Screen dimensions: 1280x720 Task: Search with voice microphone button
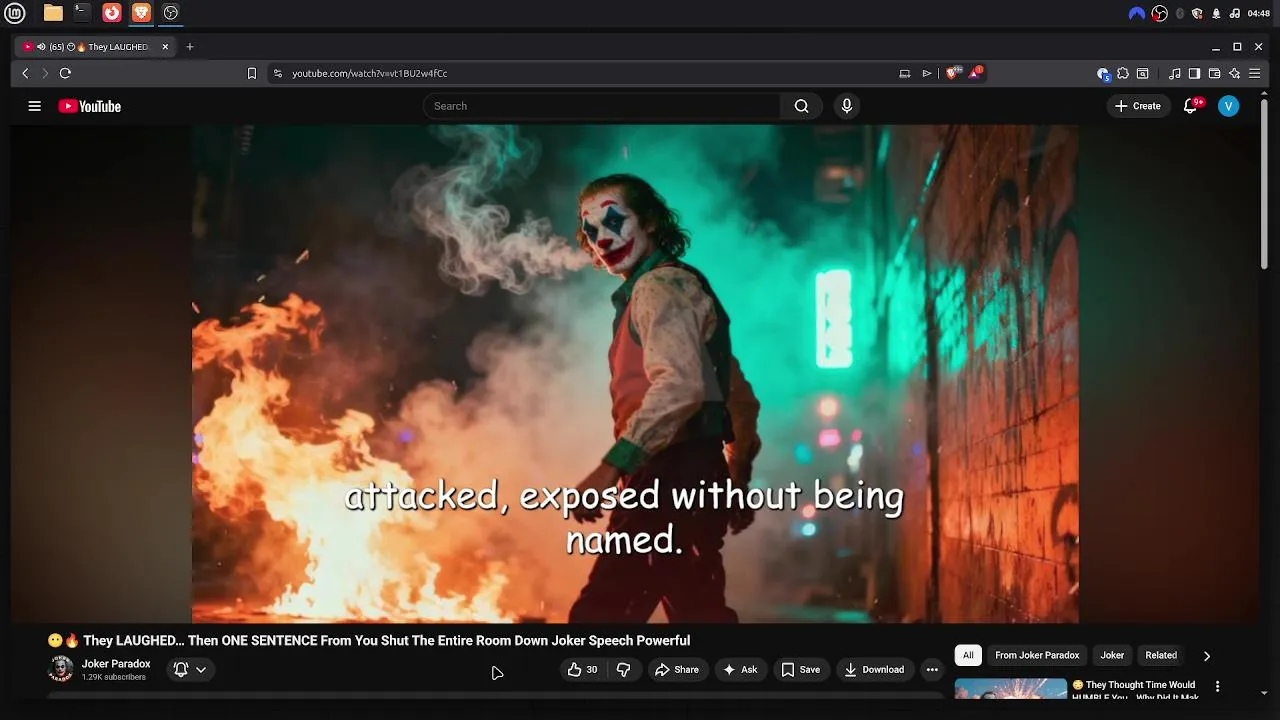coord(847,106)
